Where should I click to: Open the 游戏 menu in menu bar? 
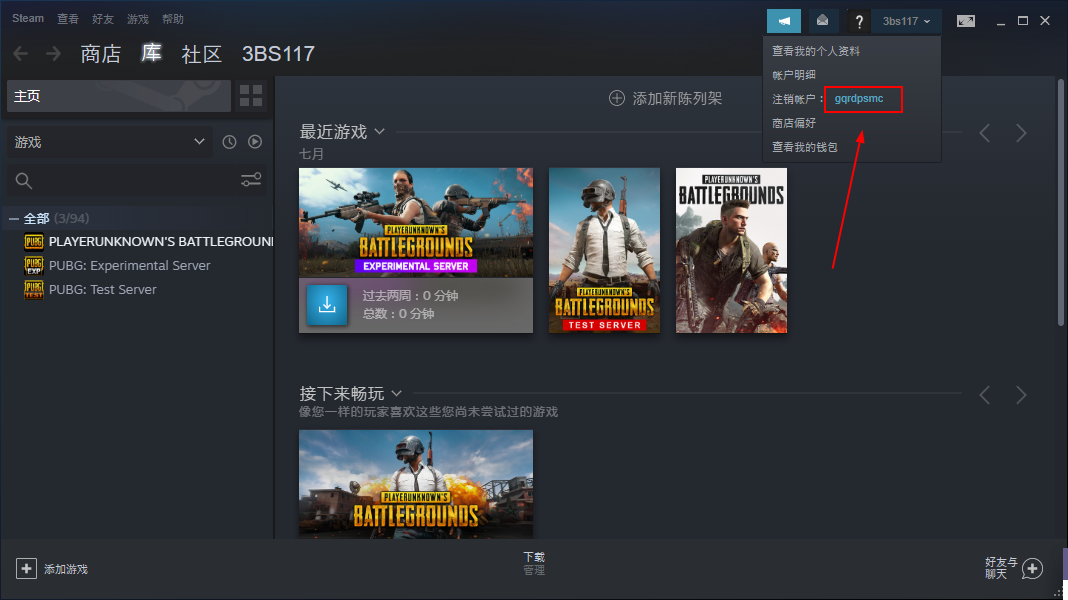pyautogui.click(x=138, y=19)
